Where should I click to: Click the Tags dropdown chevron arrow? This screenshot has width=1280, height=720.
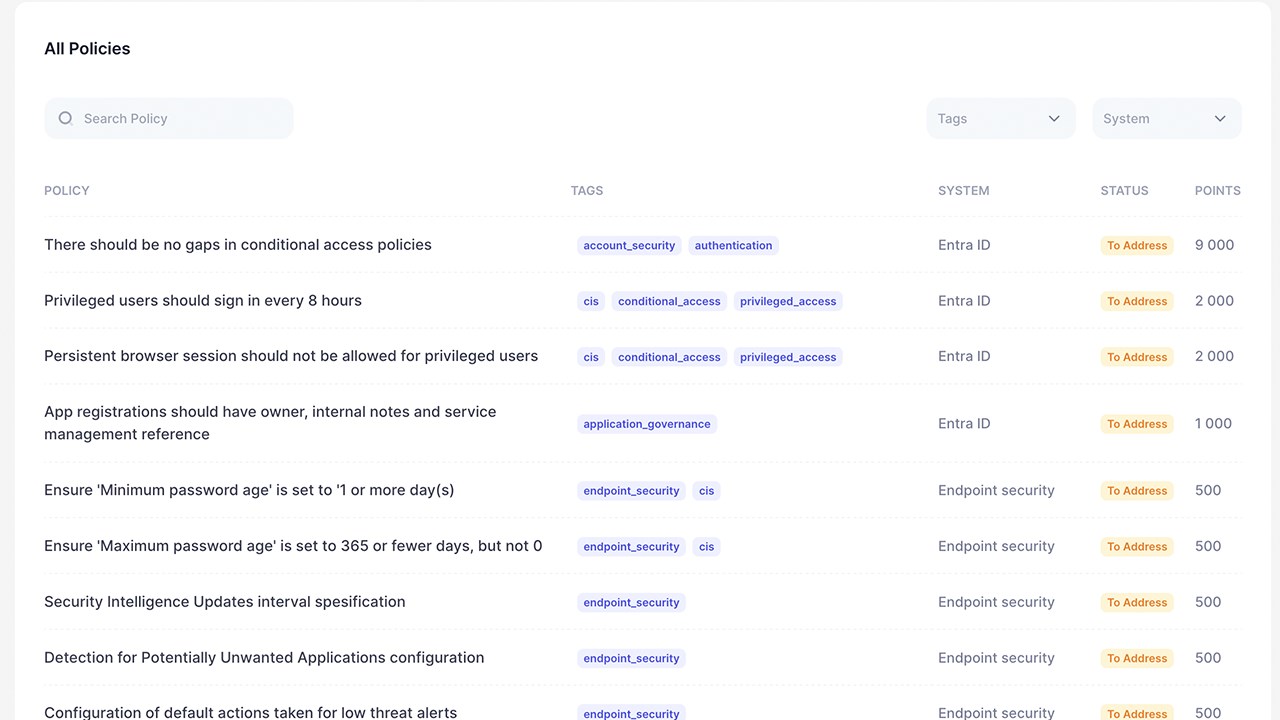tap(1054, 118)
